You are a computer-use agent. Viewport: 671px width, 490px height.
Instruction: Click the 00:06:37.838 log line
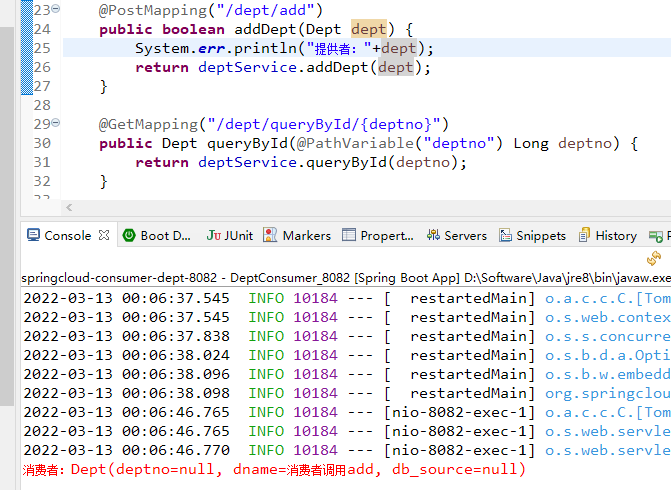click(x=347, y=336)
